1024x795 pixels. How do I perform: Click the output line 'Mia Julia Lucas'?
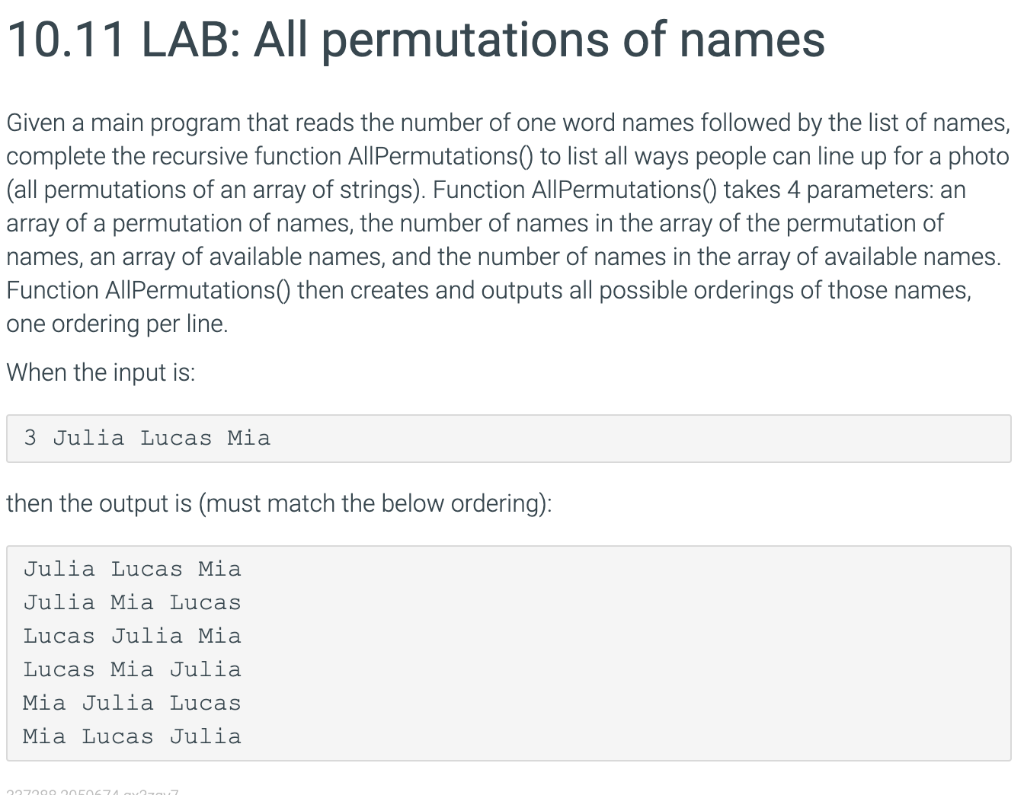tap(133, 703)
